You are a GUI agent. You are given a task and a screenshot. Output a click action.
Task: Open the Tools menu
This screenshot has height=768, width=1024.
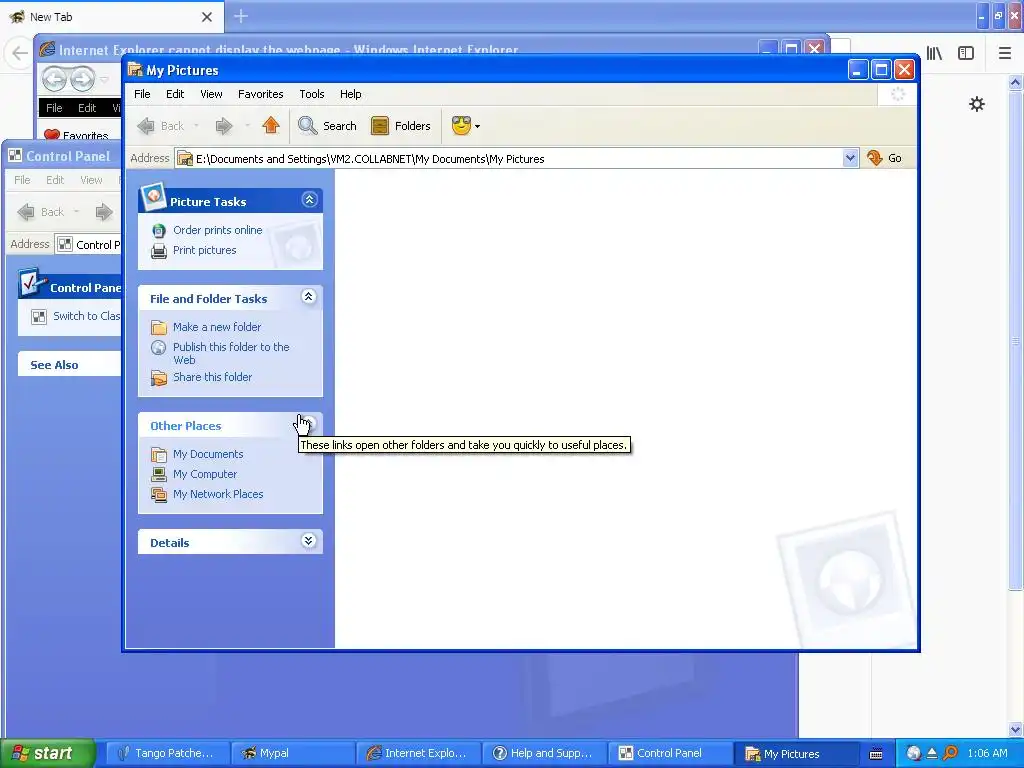[x=312, y=94]
